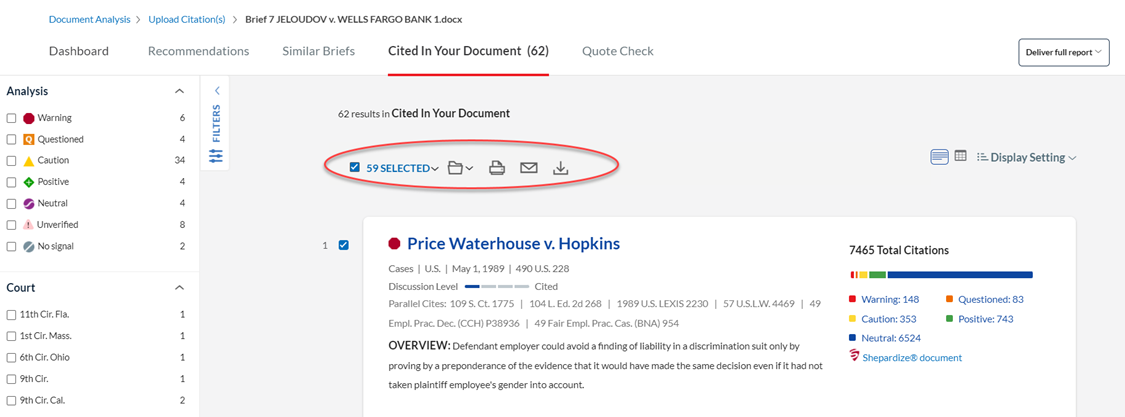1125x417 pixels.
Task: Collapse the Court filter section
Action: point(179,288)
